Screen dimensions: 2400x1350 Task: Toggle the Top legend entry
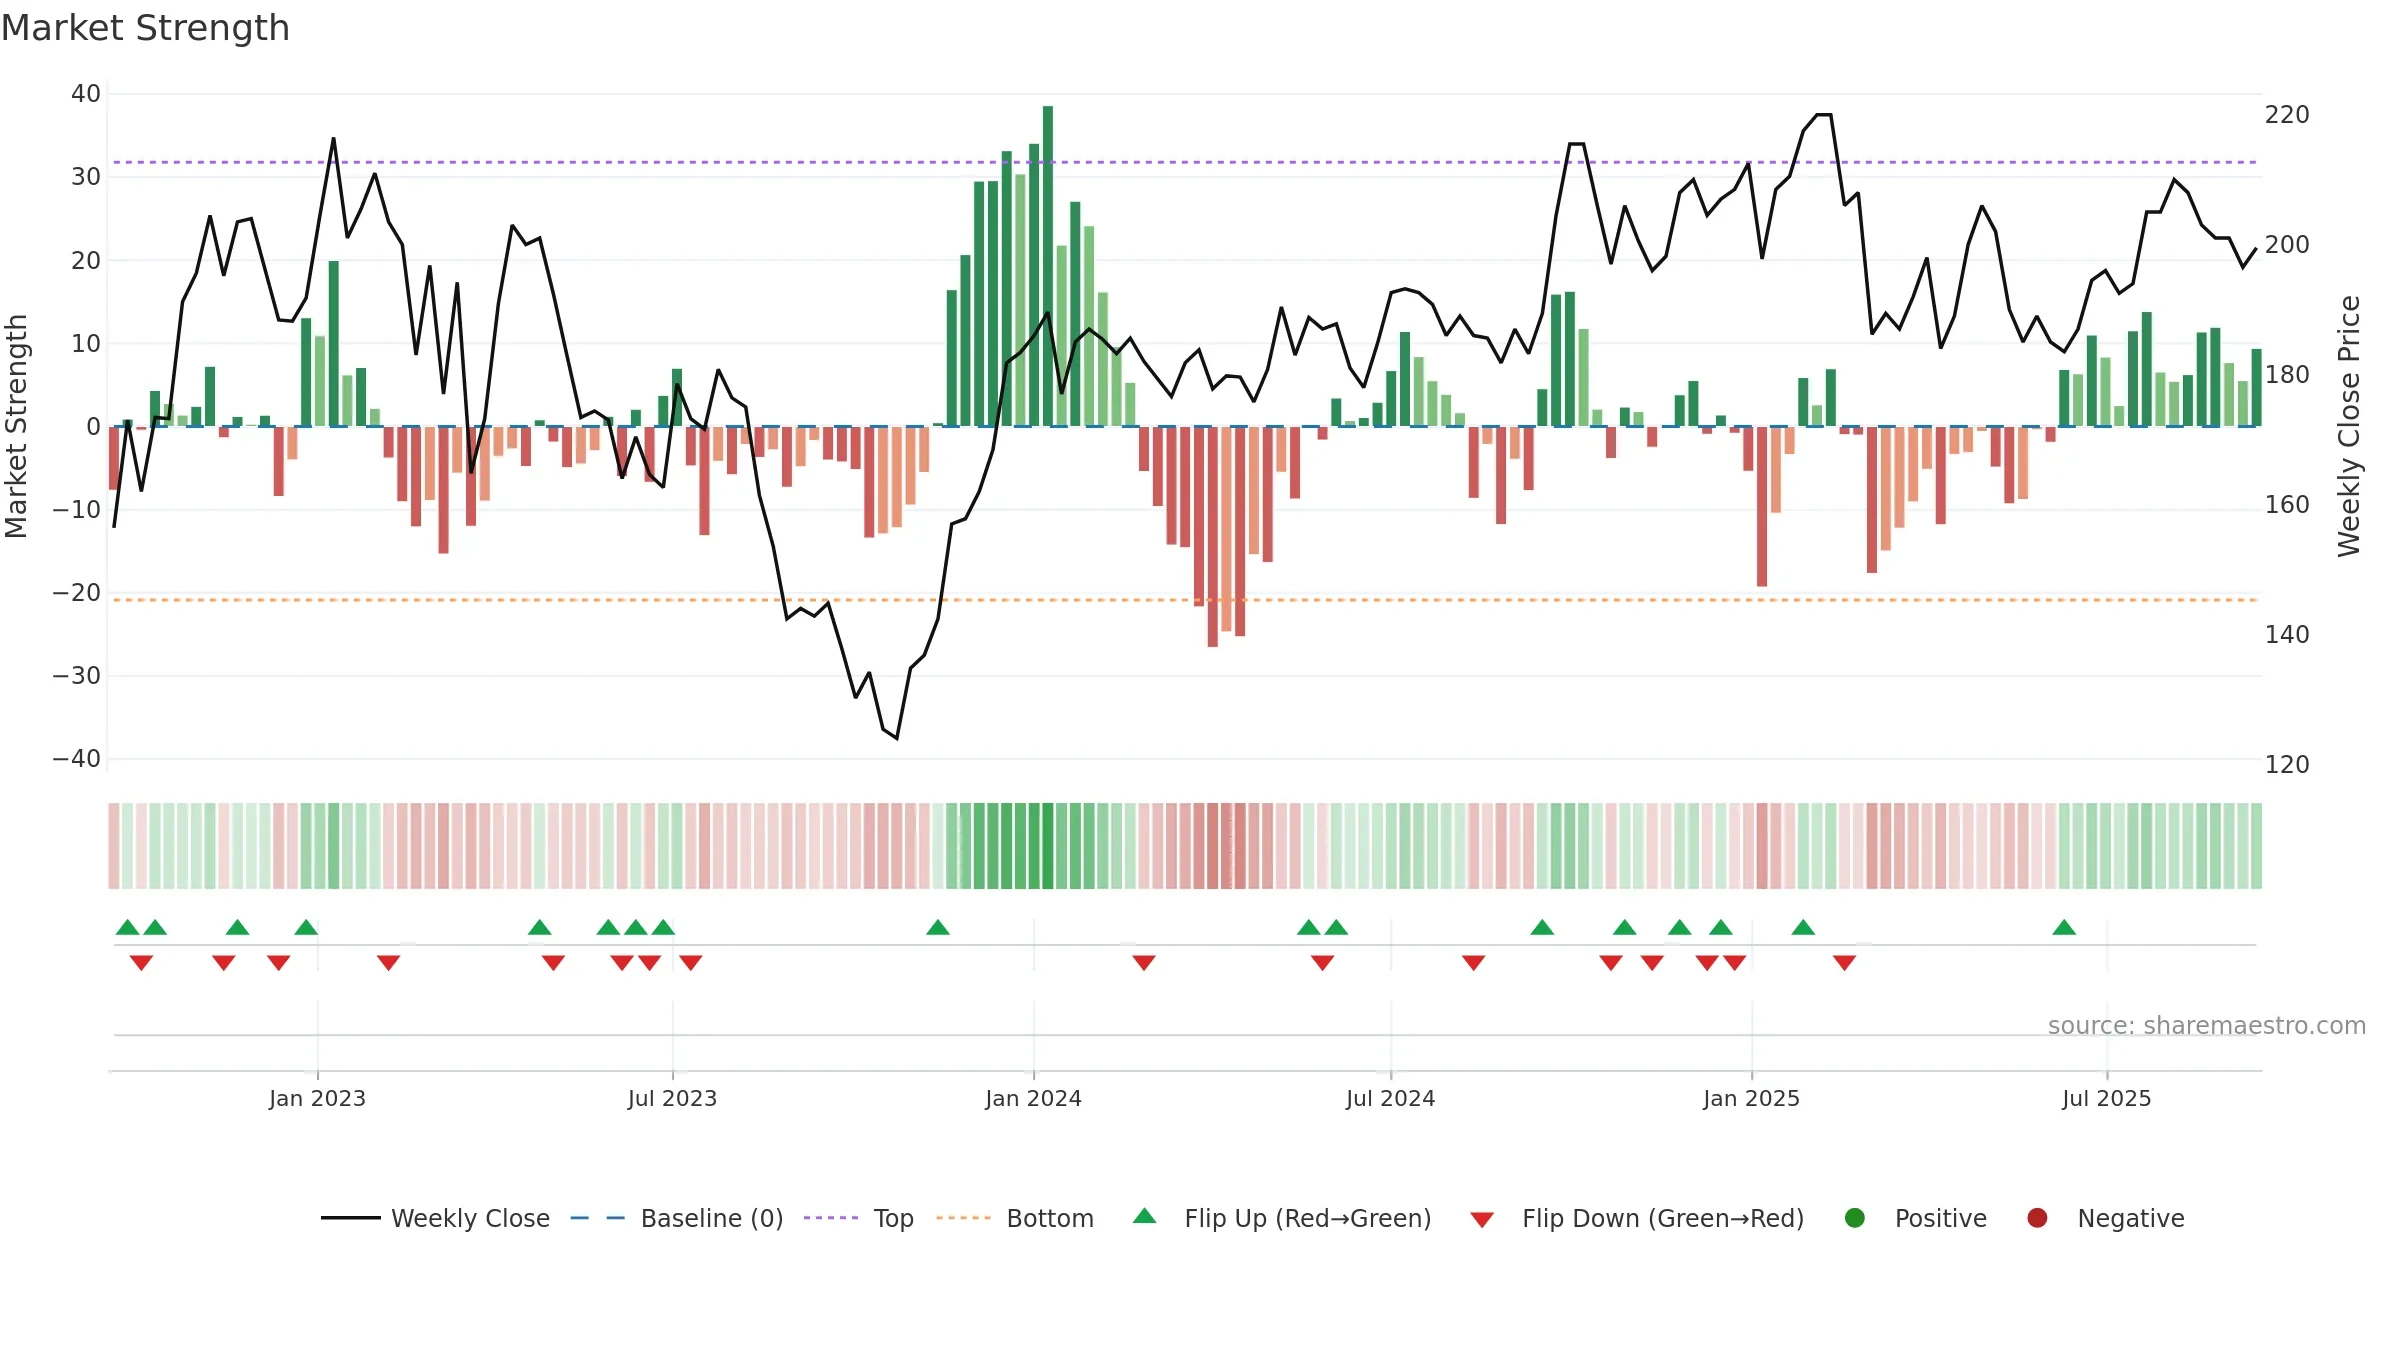click(859, 1218)
